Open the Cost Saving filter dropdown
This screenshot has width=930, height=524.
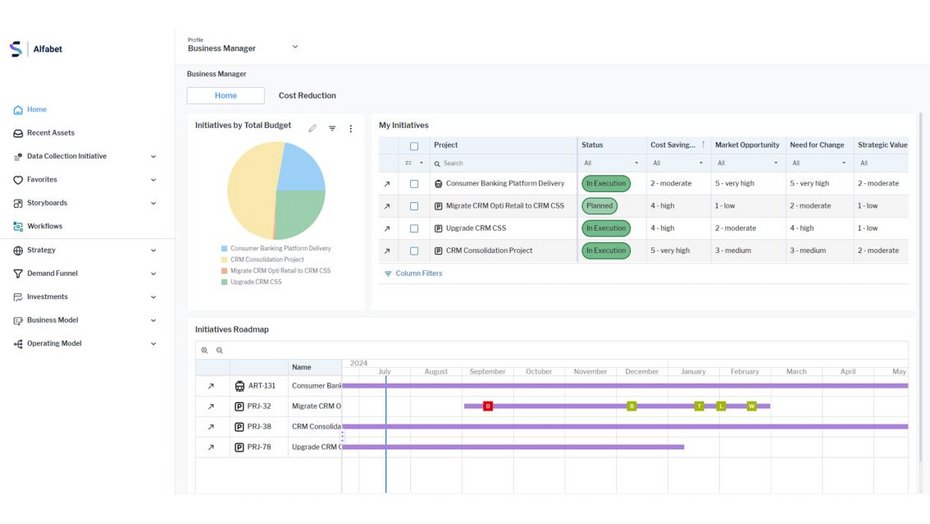click(x=678, y=163)
